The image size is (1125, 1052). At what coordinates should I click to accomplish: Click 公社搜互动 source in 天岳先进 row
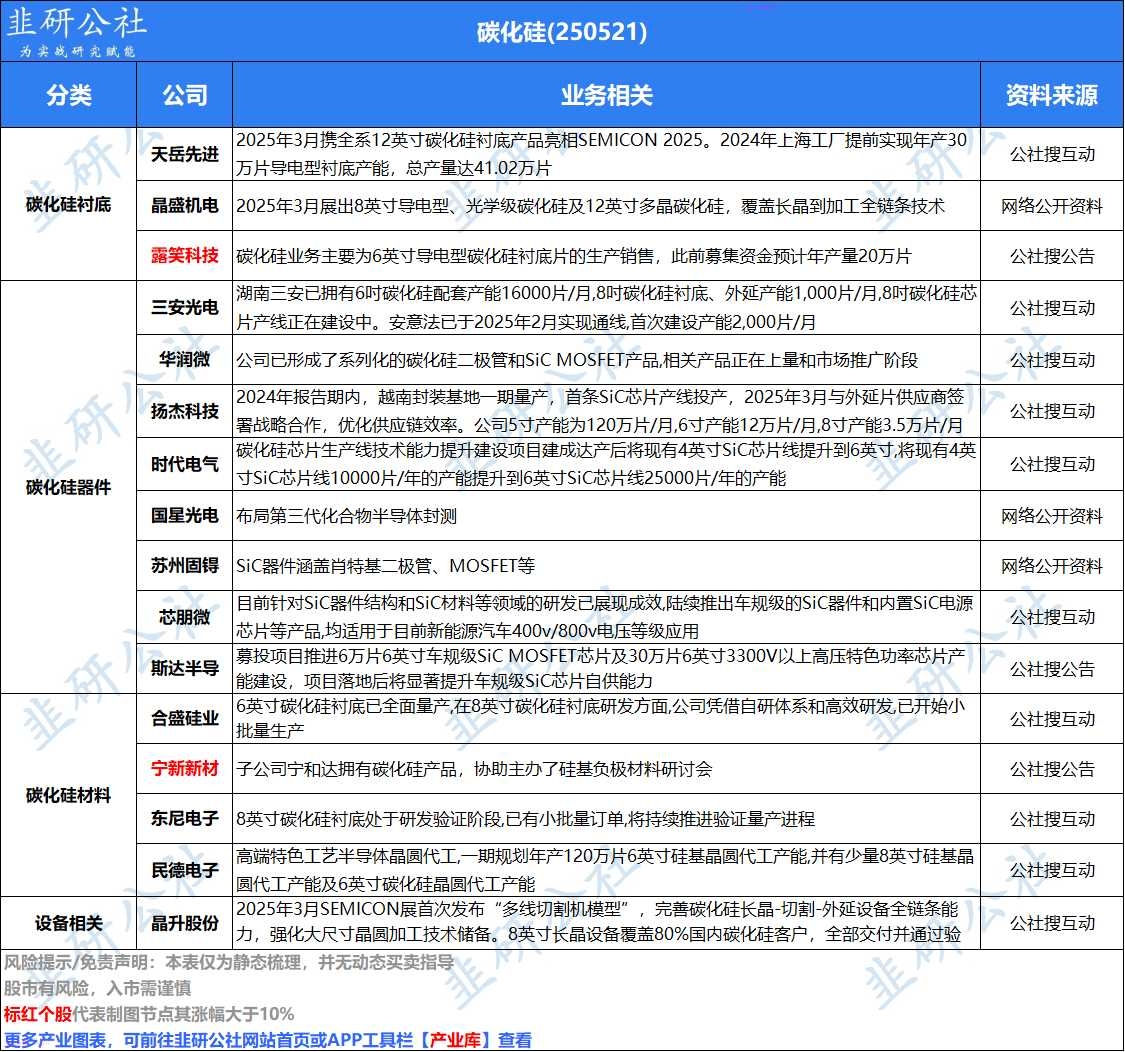tap(1052, 154)
